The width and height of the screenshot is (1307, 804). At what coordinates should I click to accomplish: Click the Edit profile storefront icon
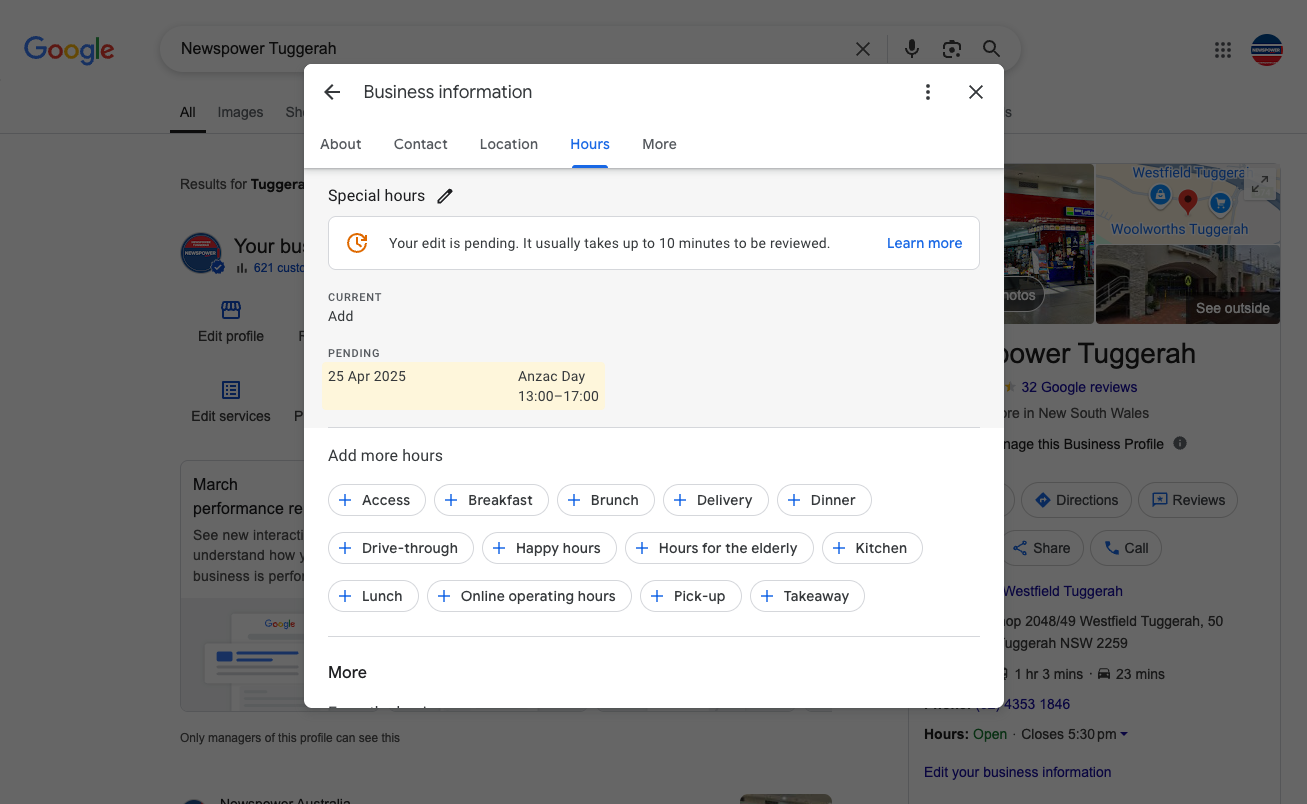[231, 310]
